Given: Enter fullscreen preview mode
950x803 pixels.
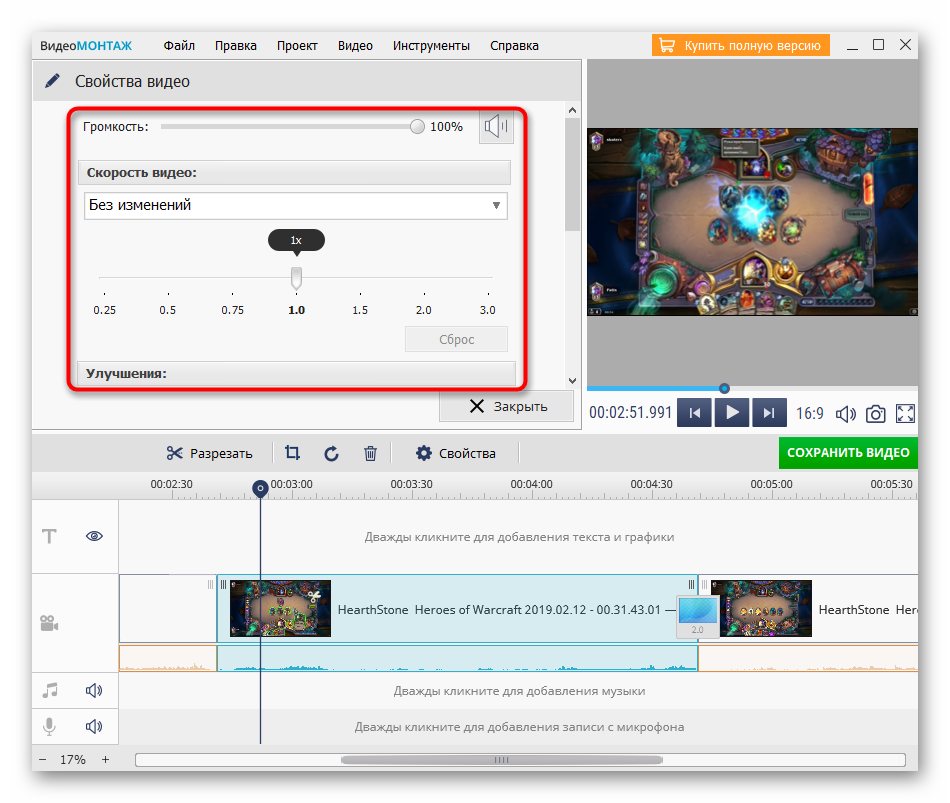Looking at the screenshot, I should (x=905, y=413).
